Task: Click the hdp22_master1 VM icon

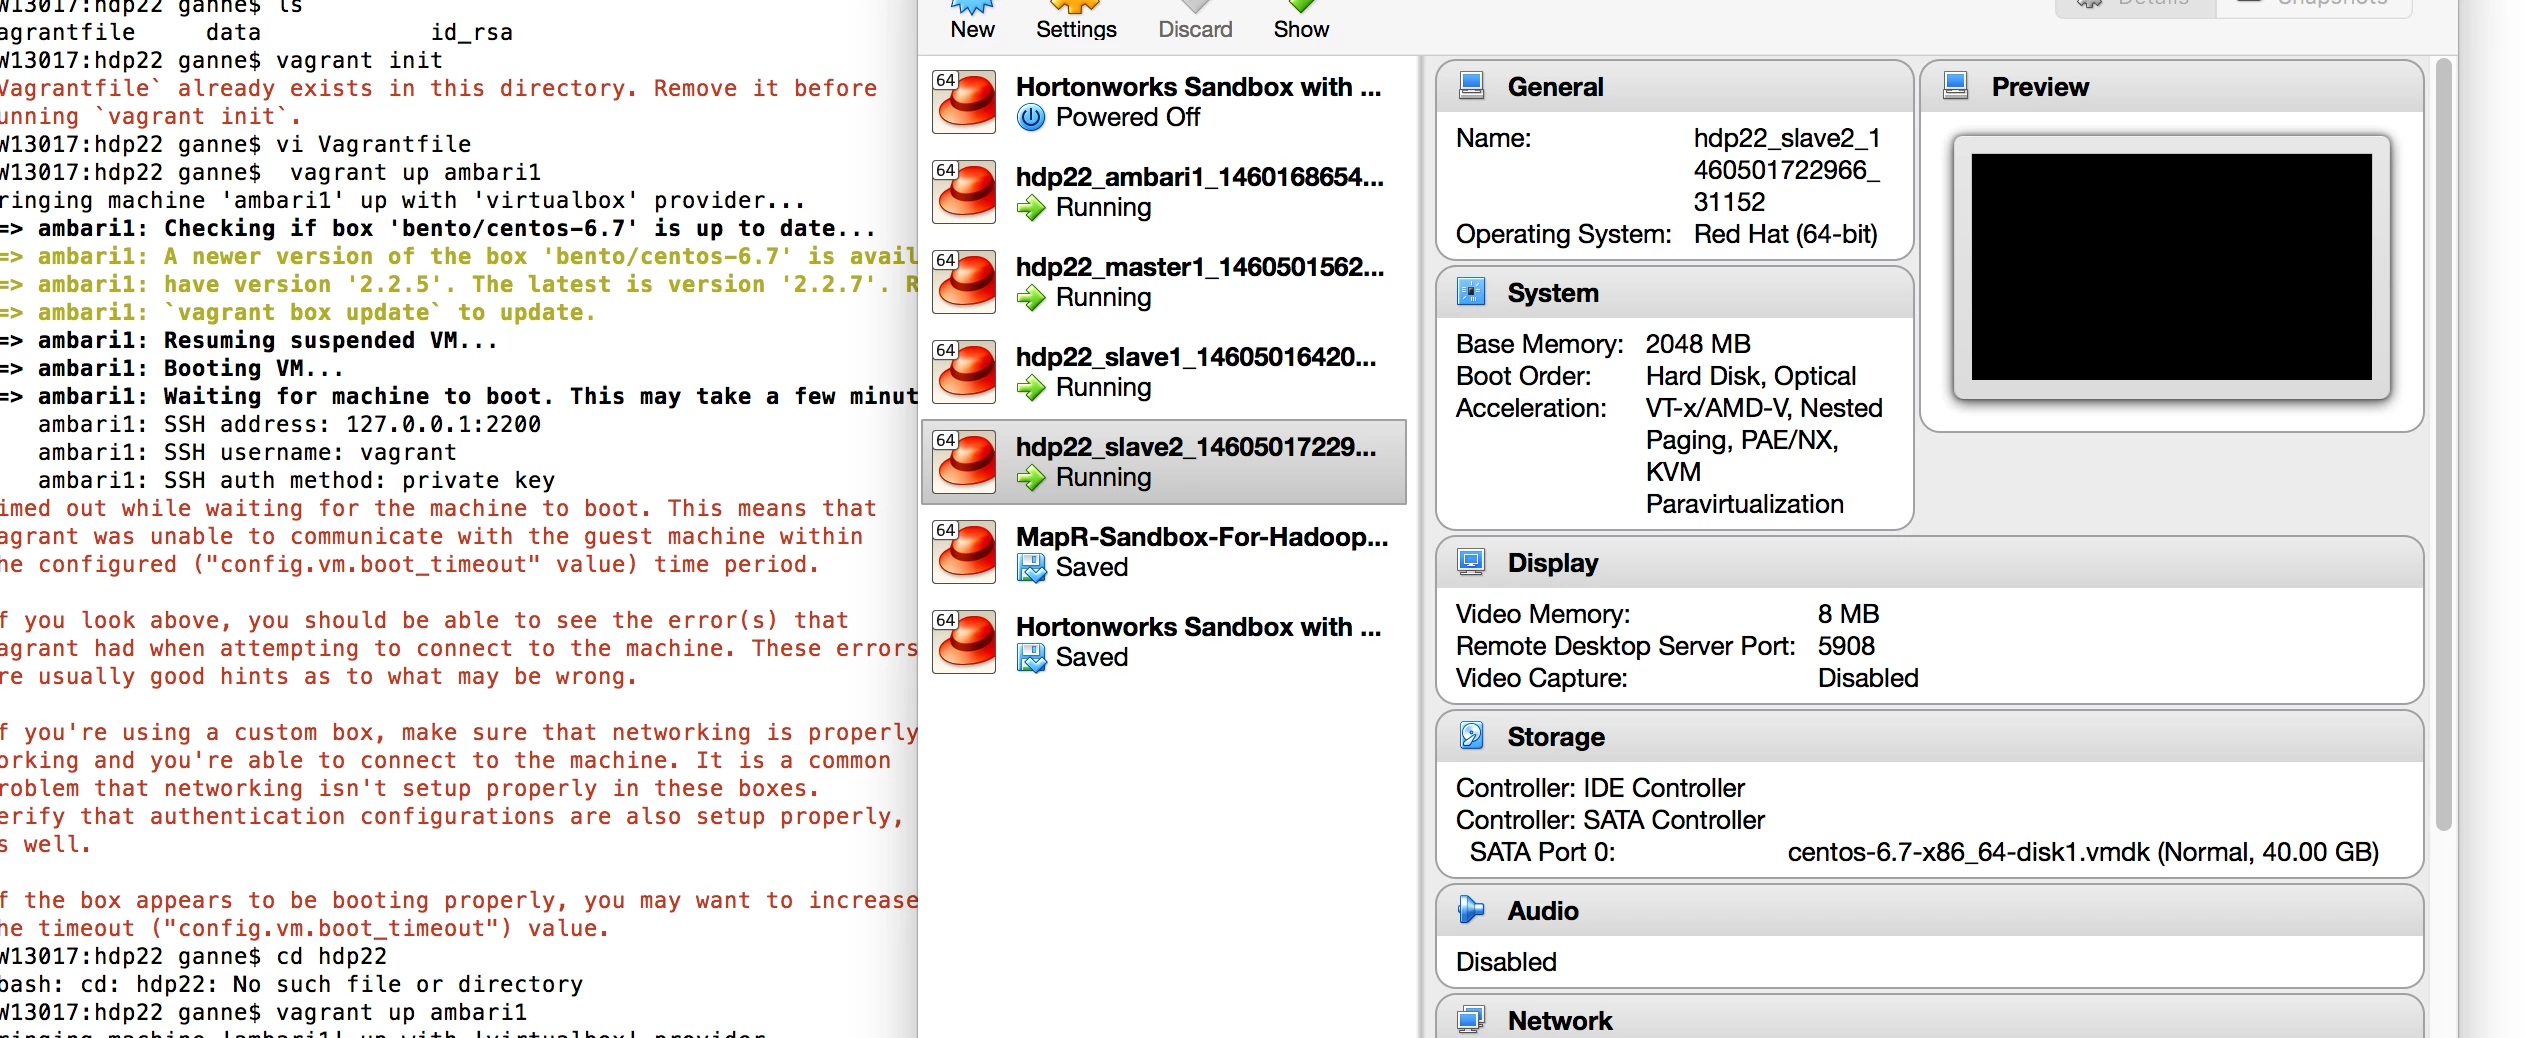Action: tap(964, 282)
